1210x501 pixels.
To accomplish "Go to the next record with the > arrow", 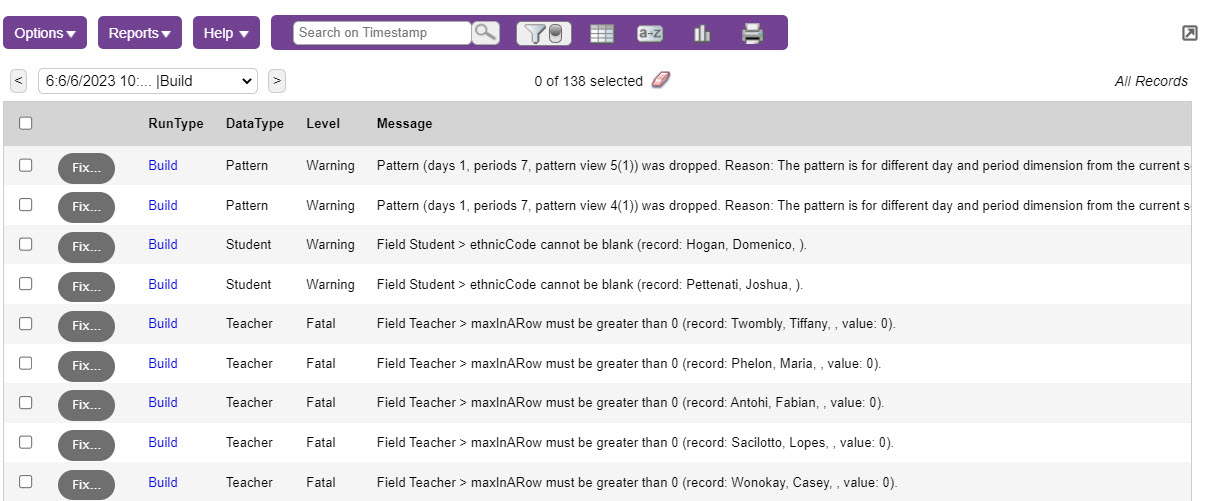I will click(x=277, y=81).
